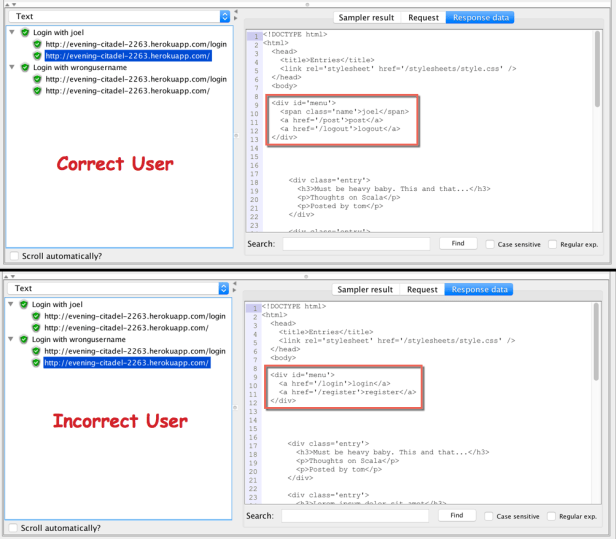Collapse 'Login with joel' node in bottom panel
This screenshot has height=539, width=616.
pyautogui.click(x=11, y=304)
